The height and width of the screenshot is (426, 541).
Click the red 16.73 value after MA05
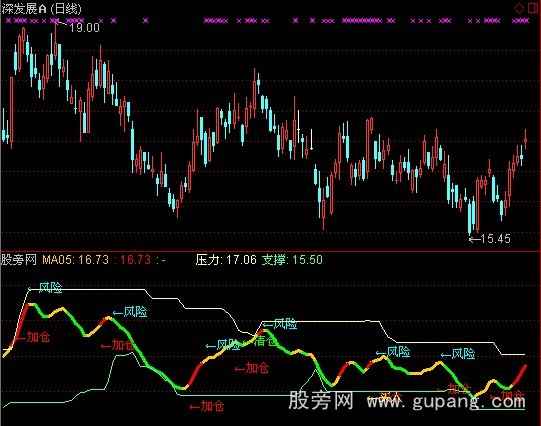click(136, 259)
